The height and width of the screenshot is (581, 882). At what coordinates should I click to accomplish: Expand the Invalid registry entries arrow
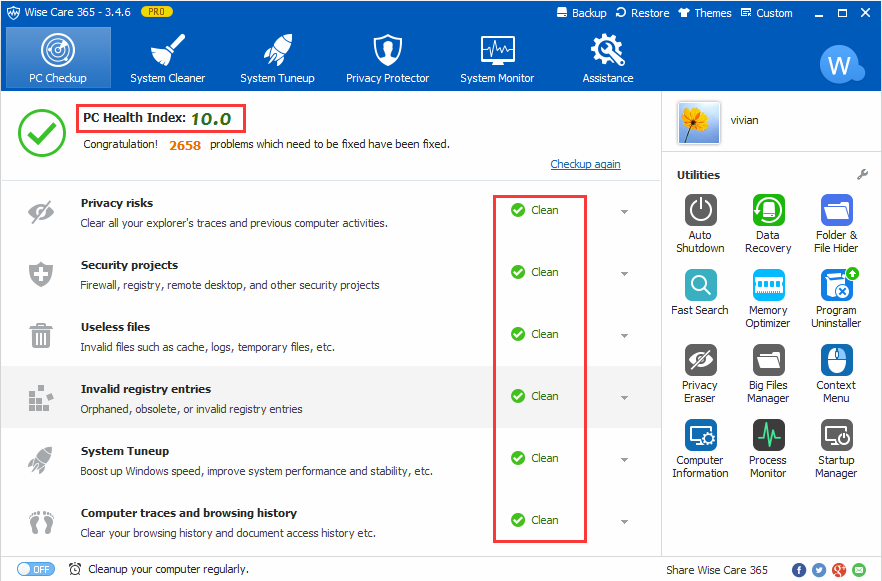click(624, 398)
